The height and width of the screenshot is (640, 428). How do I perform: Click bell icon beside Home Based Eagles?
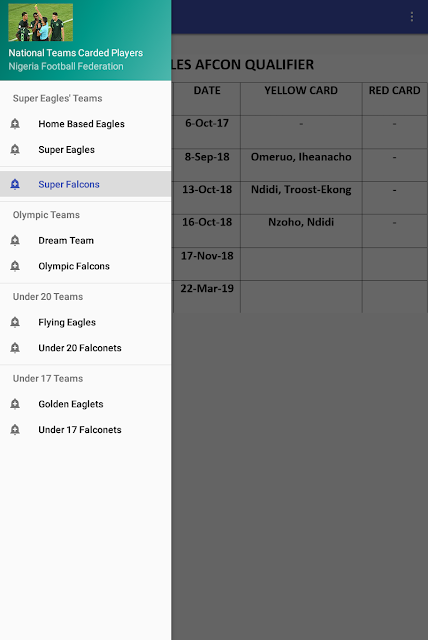[x=15, y=124]
